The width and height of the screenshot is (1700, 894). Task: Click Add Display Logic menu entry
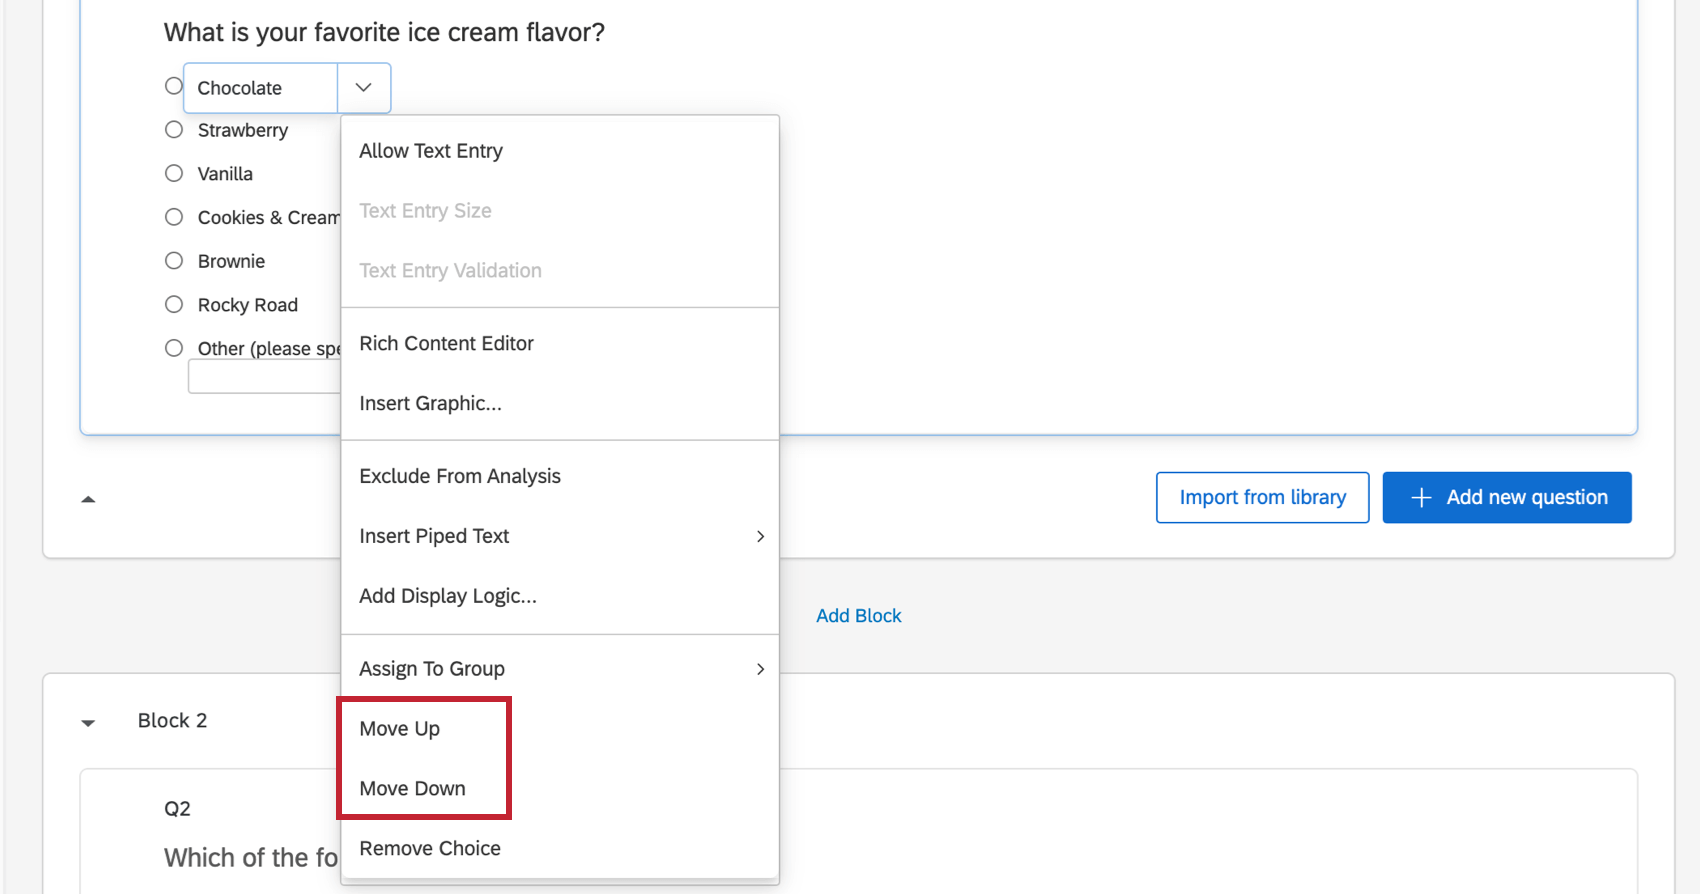(448, 597)
